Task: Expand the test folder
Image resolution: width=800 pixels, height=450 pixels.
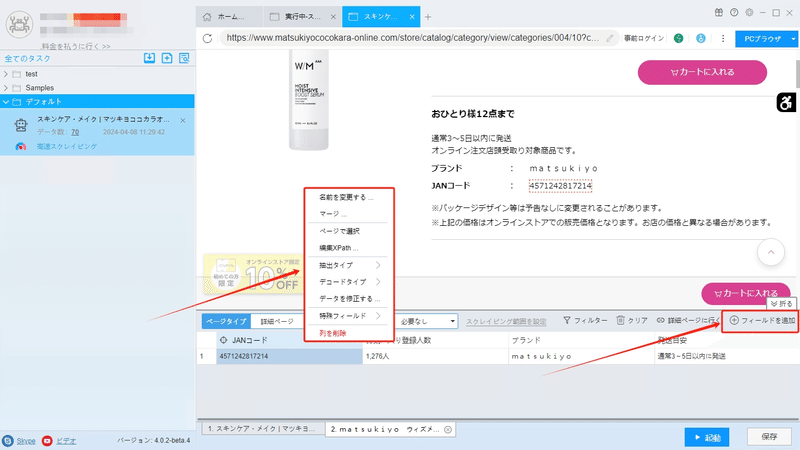Action: tap(6, 74)
